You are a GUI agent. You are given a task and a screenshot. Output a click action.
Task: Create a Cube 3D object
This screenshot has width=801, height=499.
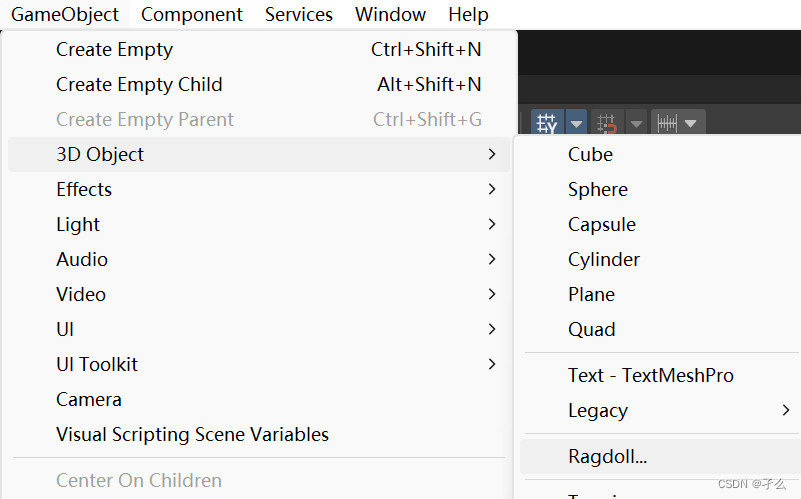(x=590, y=154)
